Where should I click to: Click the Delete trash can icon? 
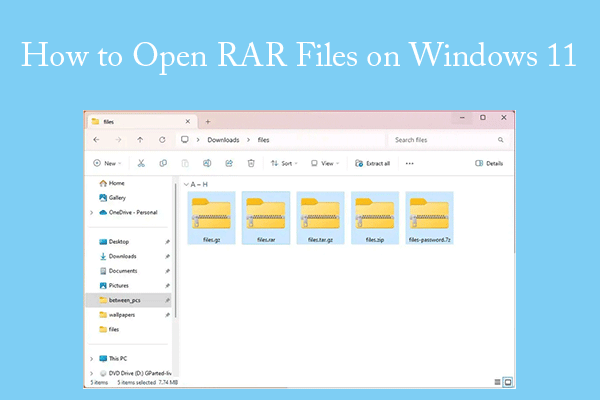[x=251, y=163]
